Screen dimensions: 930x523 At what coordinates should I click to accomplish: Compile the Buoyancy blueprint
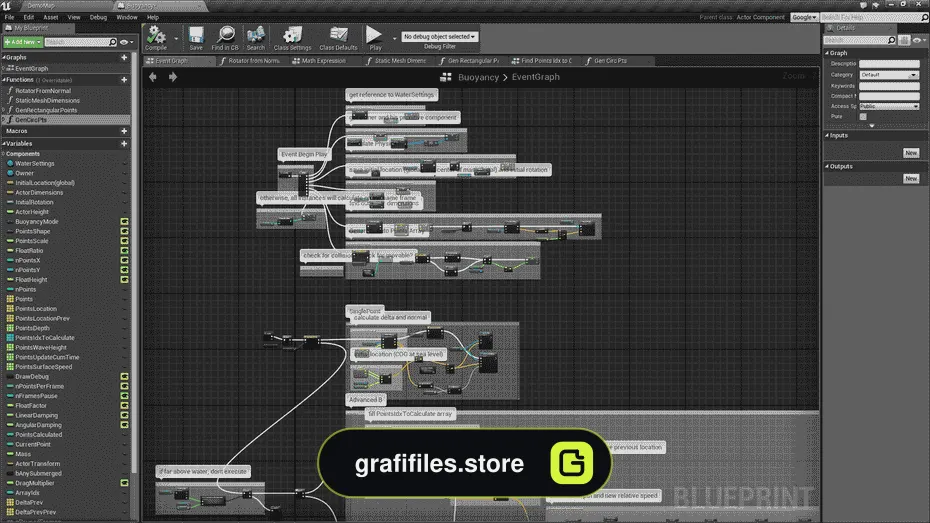coord(156,37)
